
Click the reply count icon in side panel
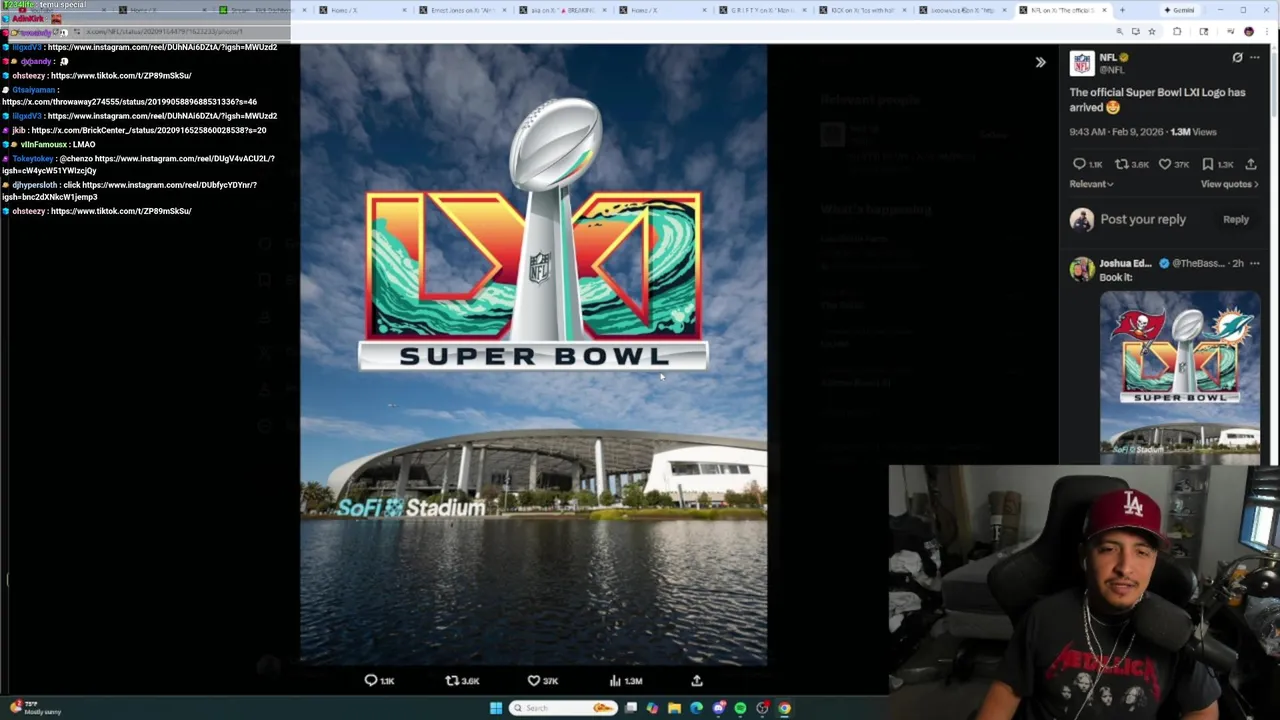[x=1079, y=164]
